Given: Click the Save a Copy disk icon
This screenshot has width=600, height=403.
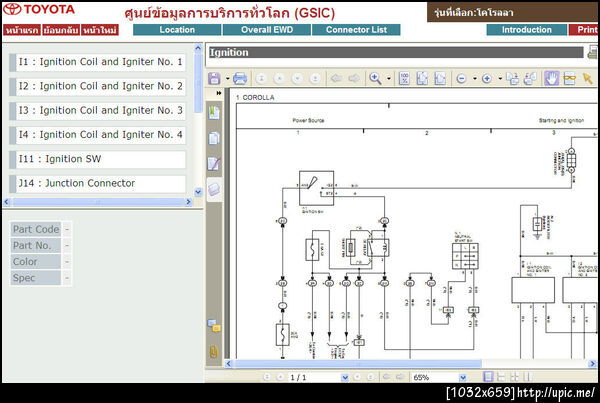Looking at the screenshot, I should [214, 78].
